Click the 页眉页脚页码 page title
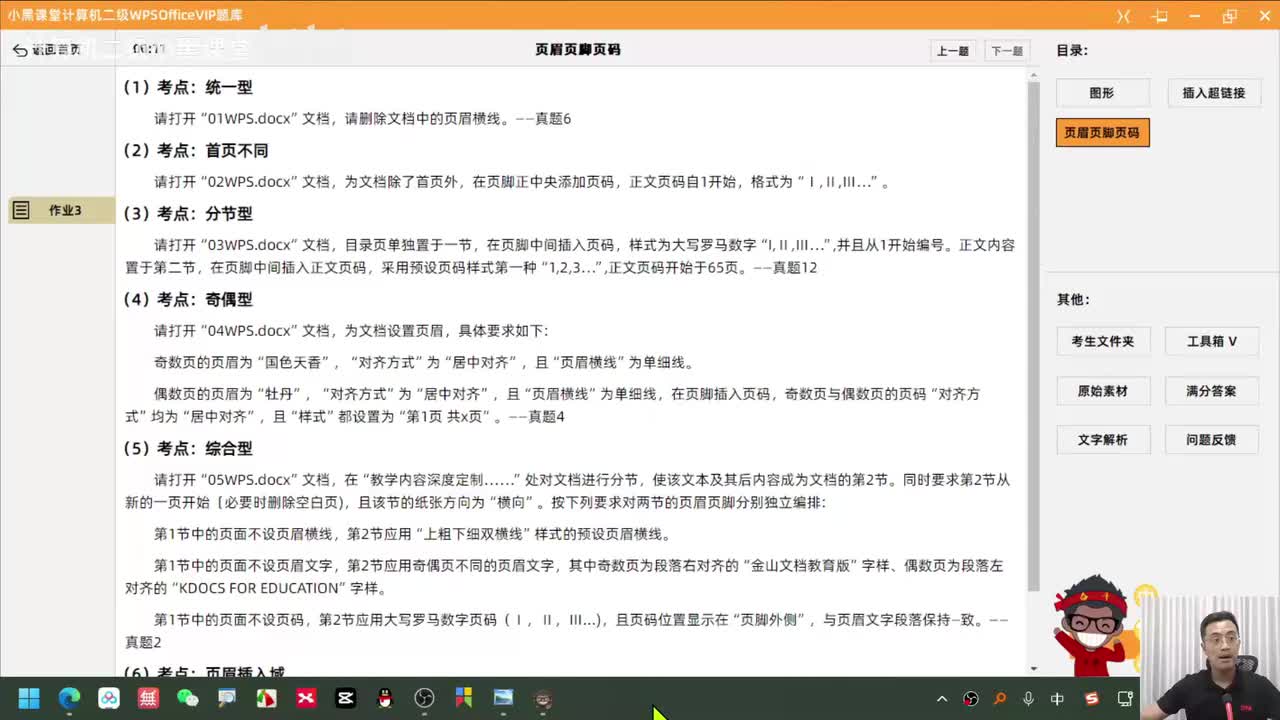Viewport: 1280px width, 720px height. pos(578,49)
